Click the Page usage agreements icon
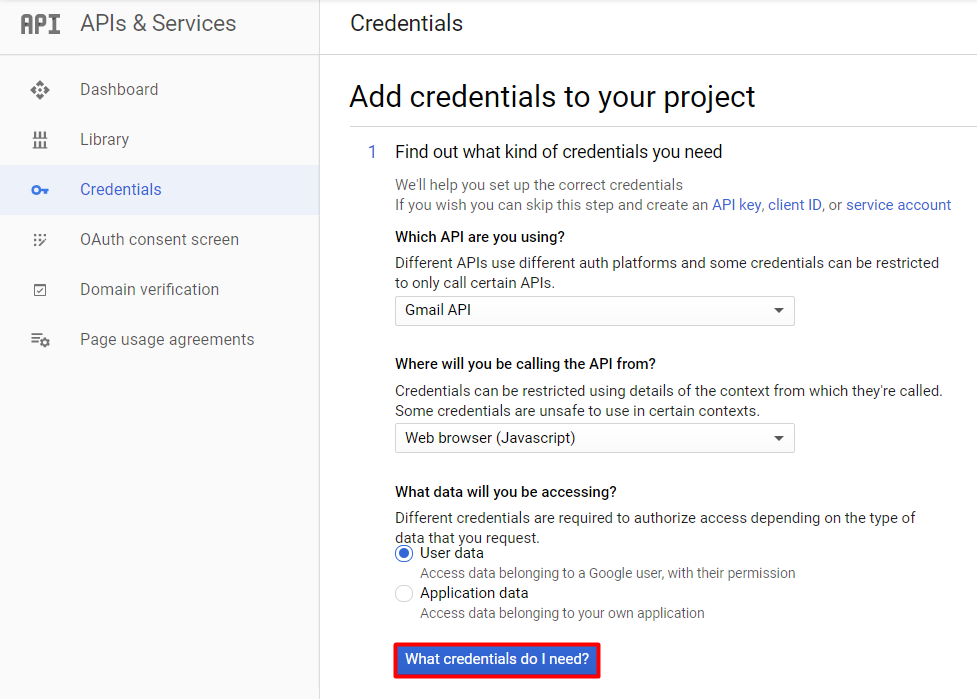977x699 pixels. (40, 339)
